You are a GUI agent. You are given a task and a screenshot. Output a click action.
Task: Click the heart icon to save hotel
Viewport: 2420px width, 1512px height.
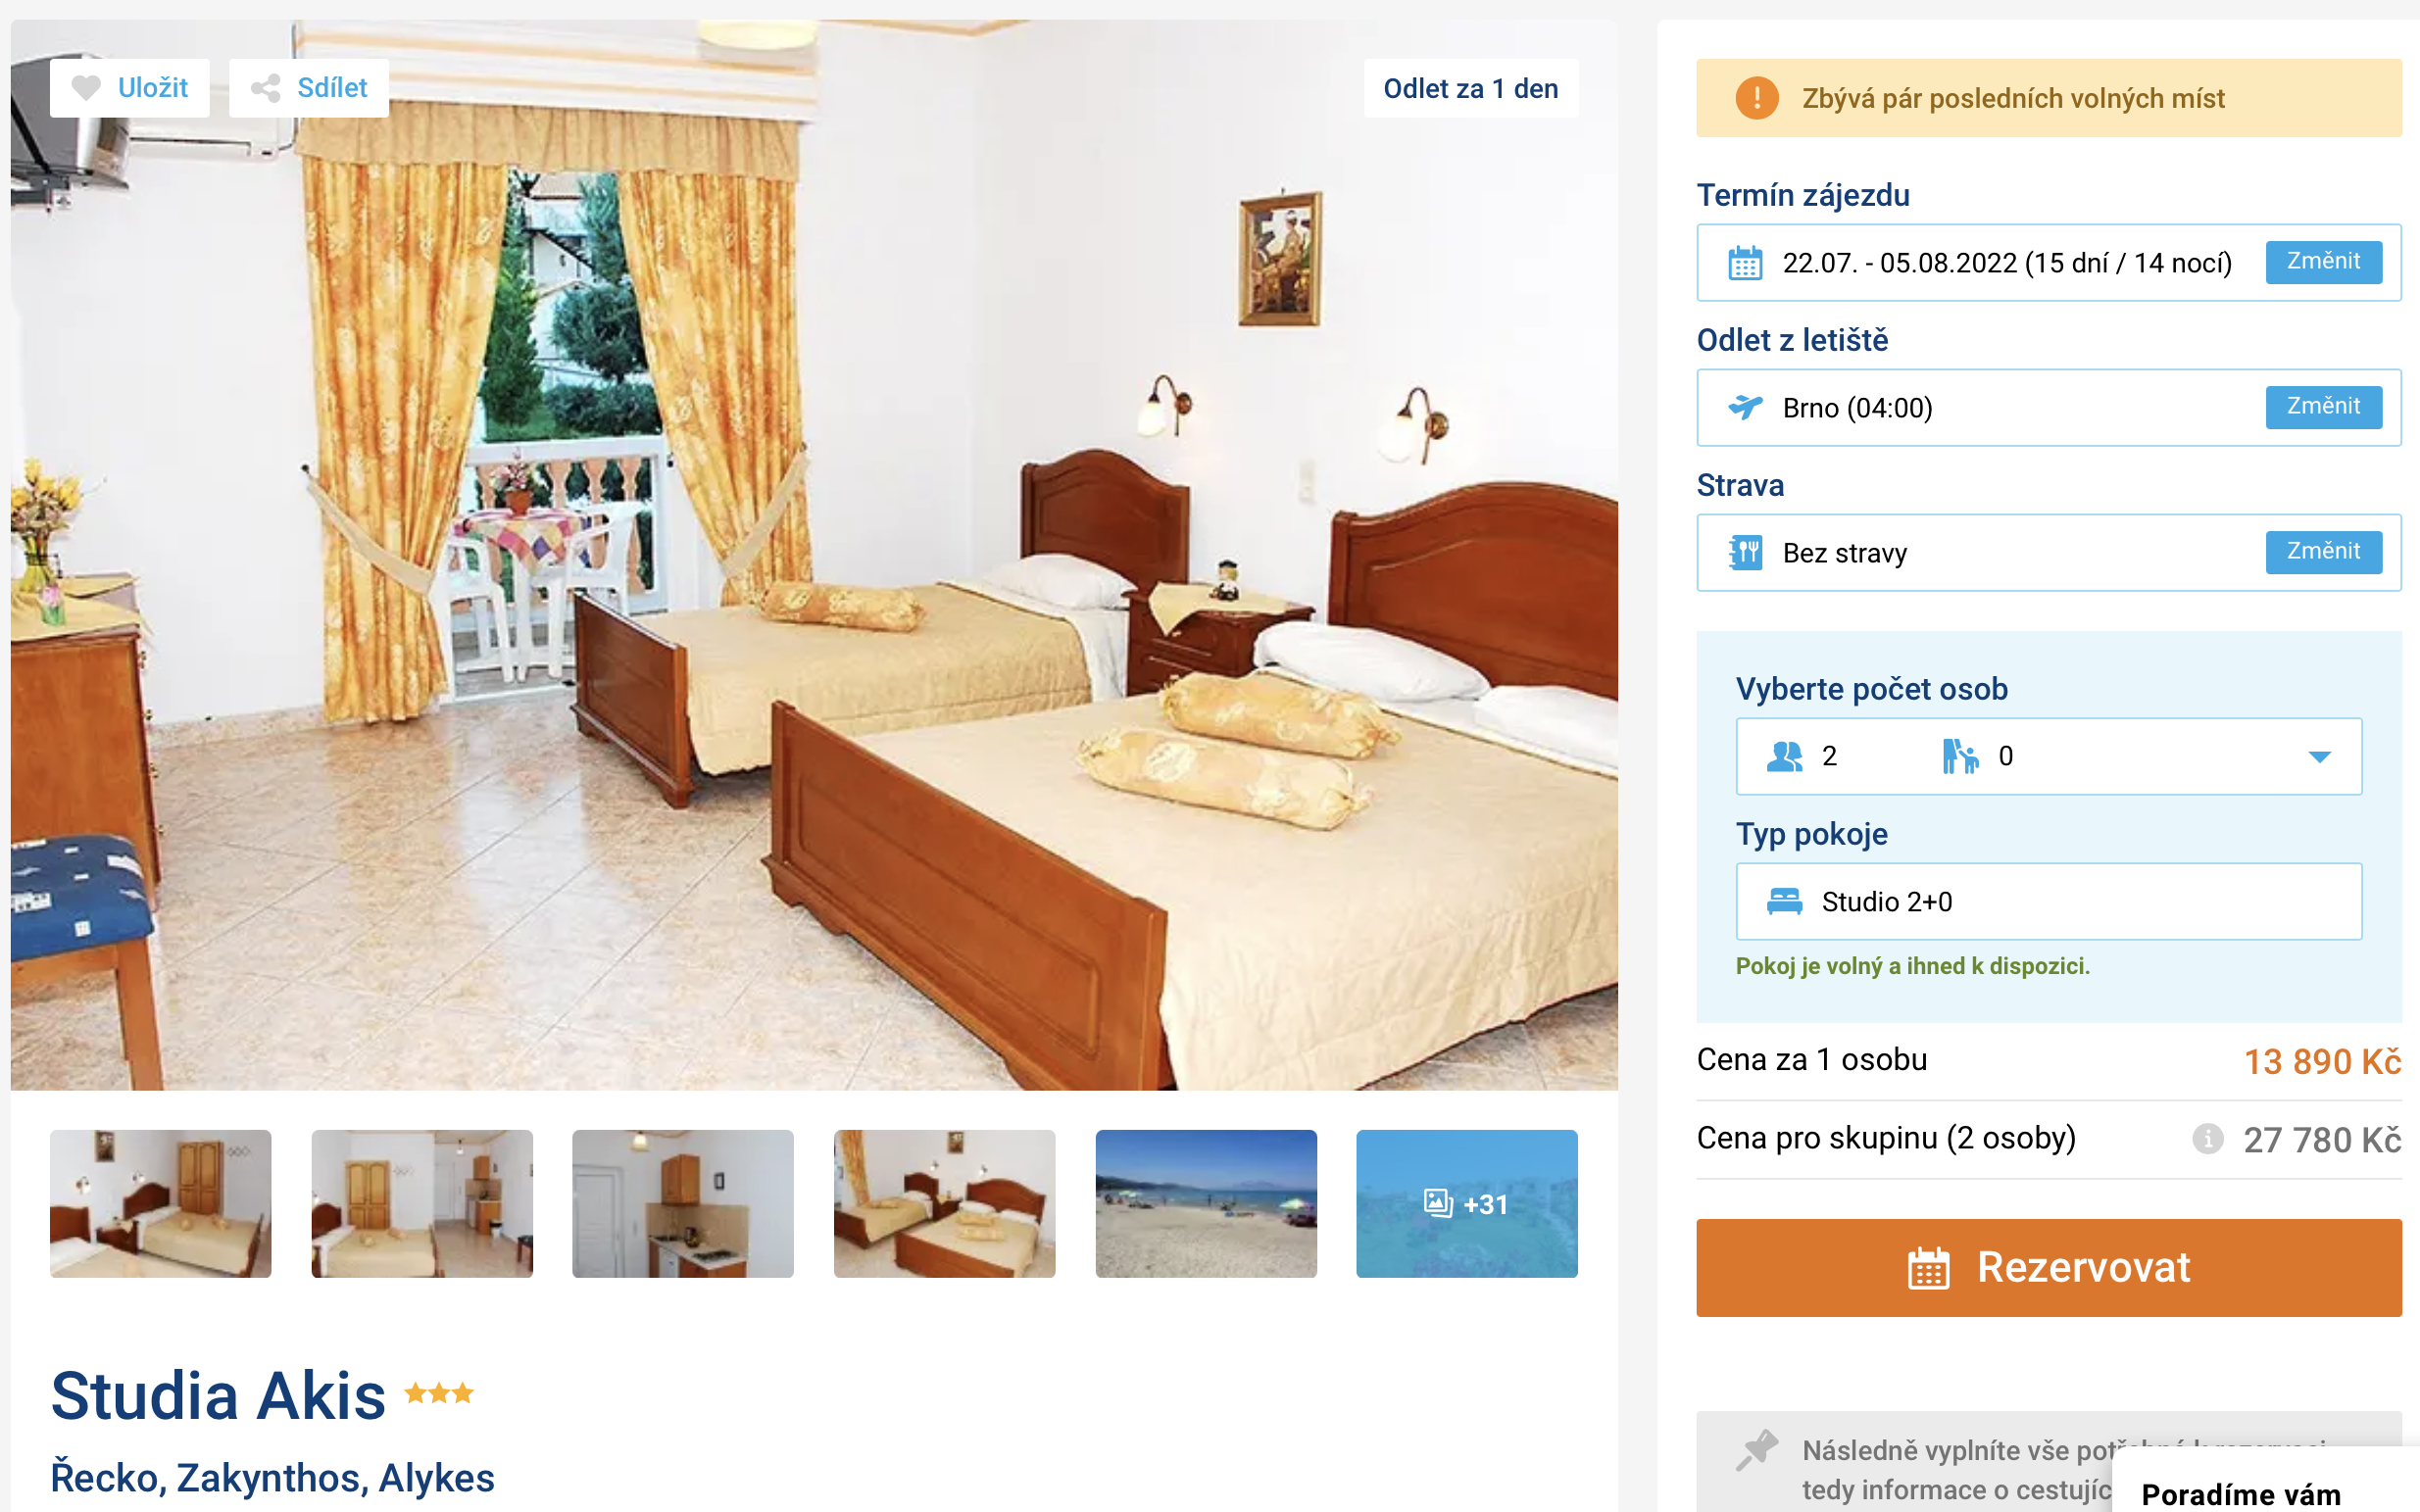[86, 88]
